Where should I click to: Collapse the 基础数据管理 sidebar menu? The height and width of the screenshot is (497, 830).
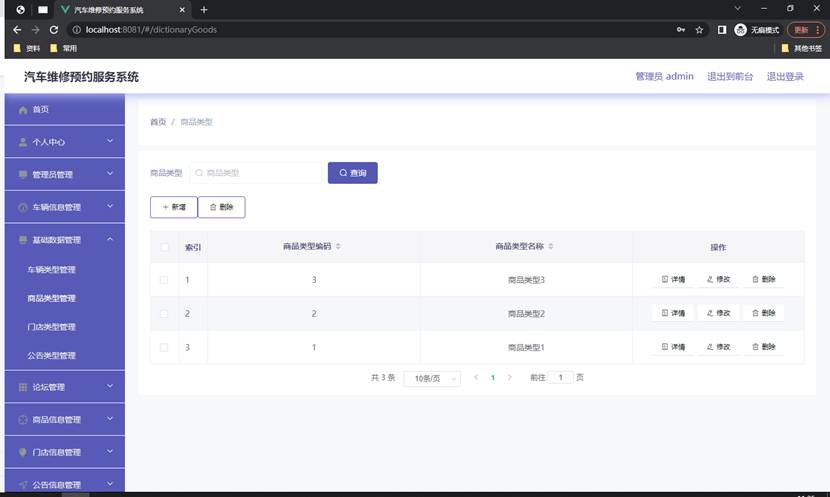coord(65,240)
